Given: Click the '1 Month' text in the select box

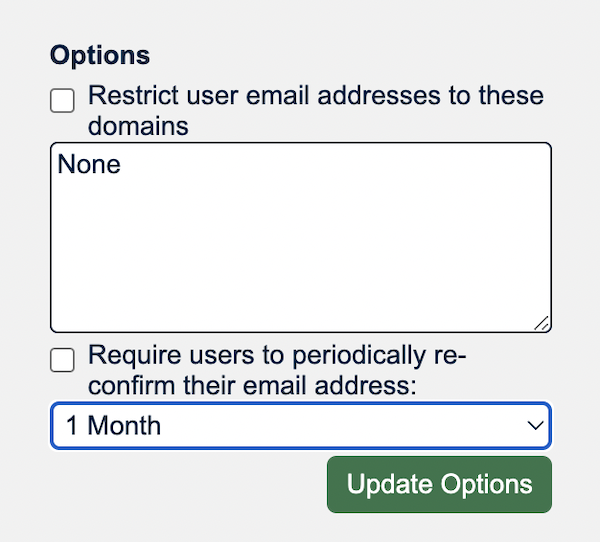Looking at the screenshot, I should (x=113, y=426).
